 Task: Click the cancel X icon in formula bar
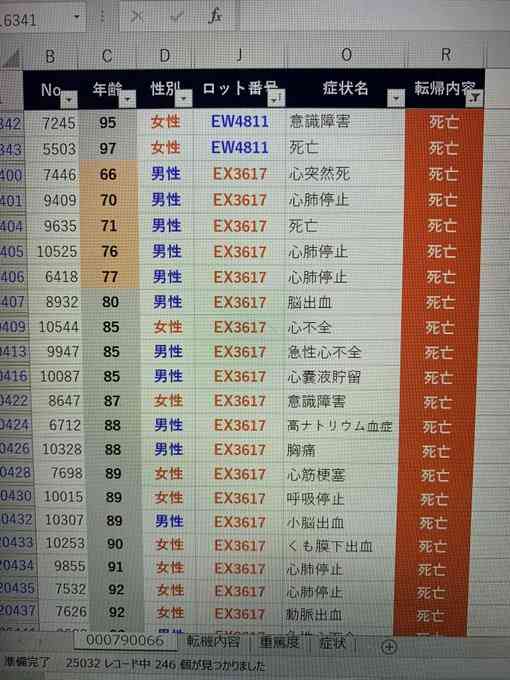137,17
